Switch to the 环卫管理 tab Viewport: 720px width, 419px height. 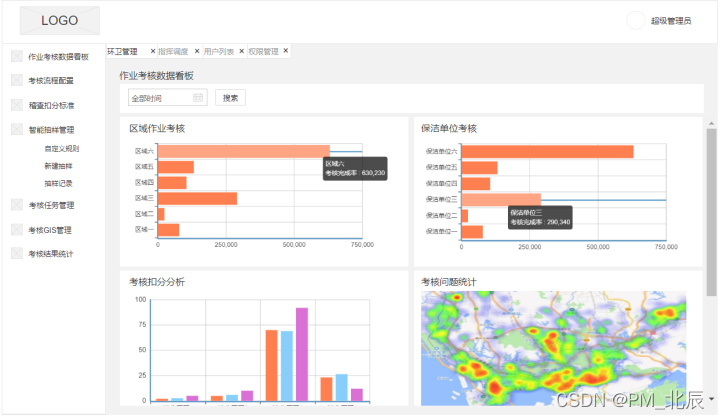123,51
